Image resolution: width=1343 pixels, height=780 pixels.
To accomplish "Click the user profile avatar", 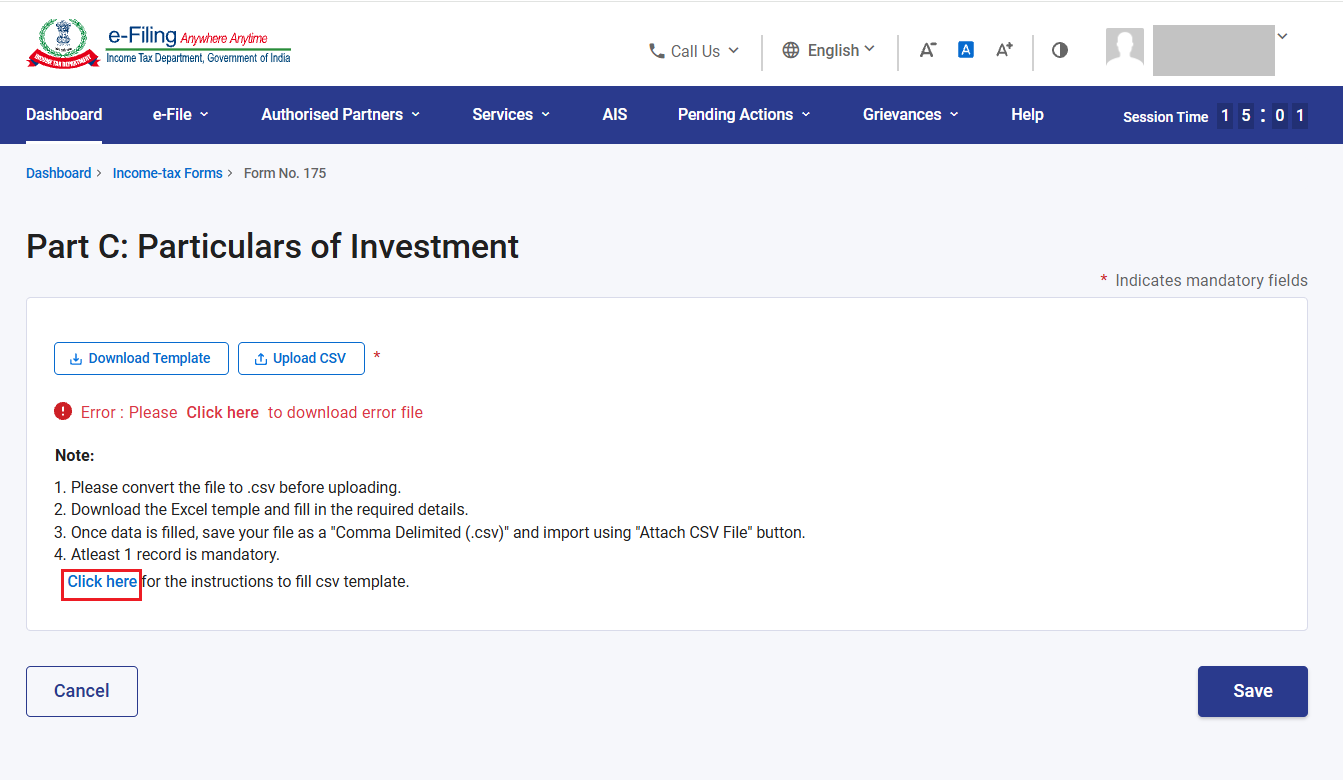I will click(x=1125, y=49).
